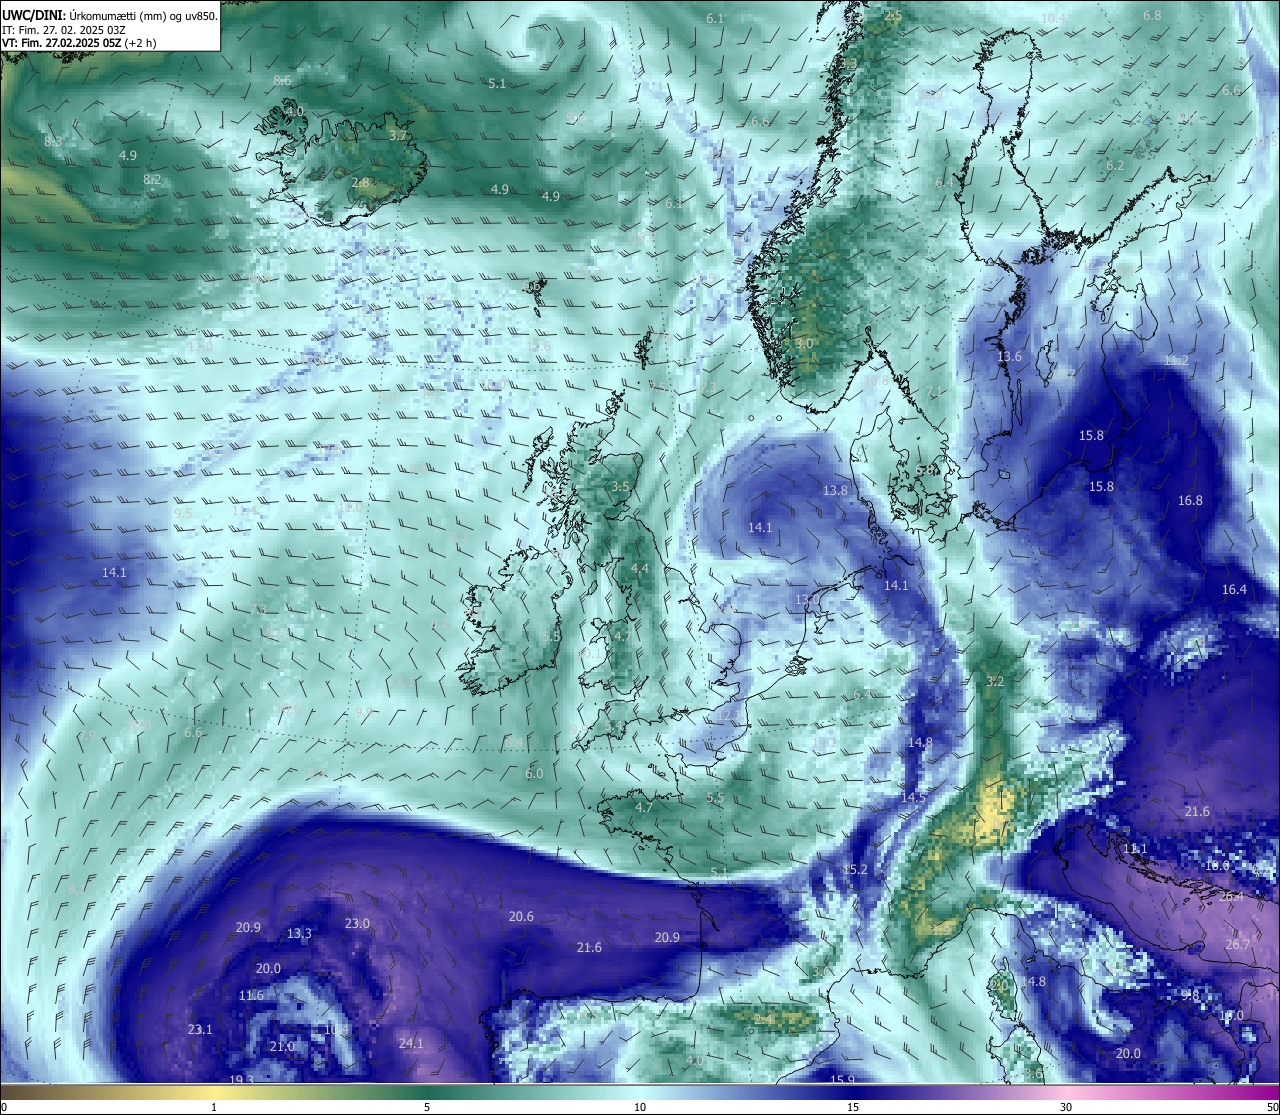
Task: Select the 23.1 value near the bottom-left
Action: coord(200,1029)
